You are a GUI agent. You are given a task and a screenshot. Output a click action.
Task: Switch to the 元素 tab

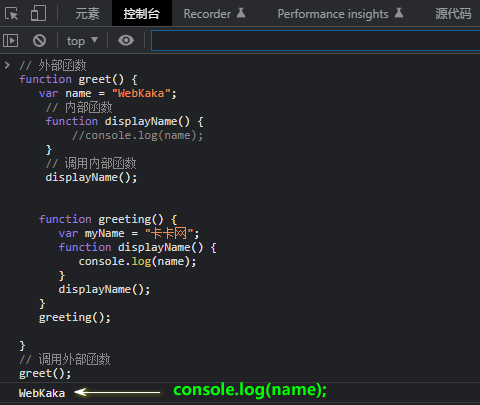point(87,14)
